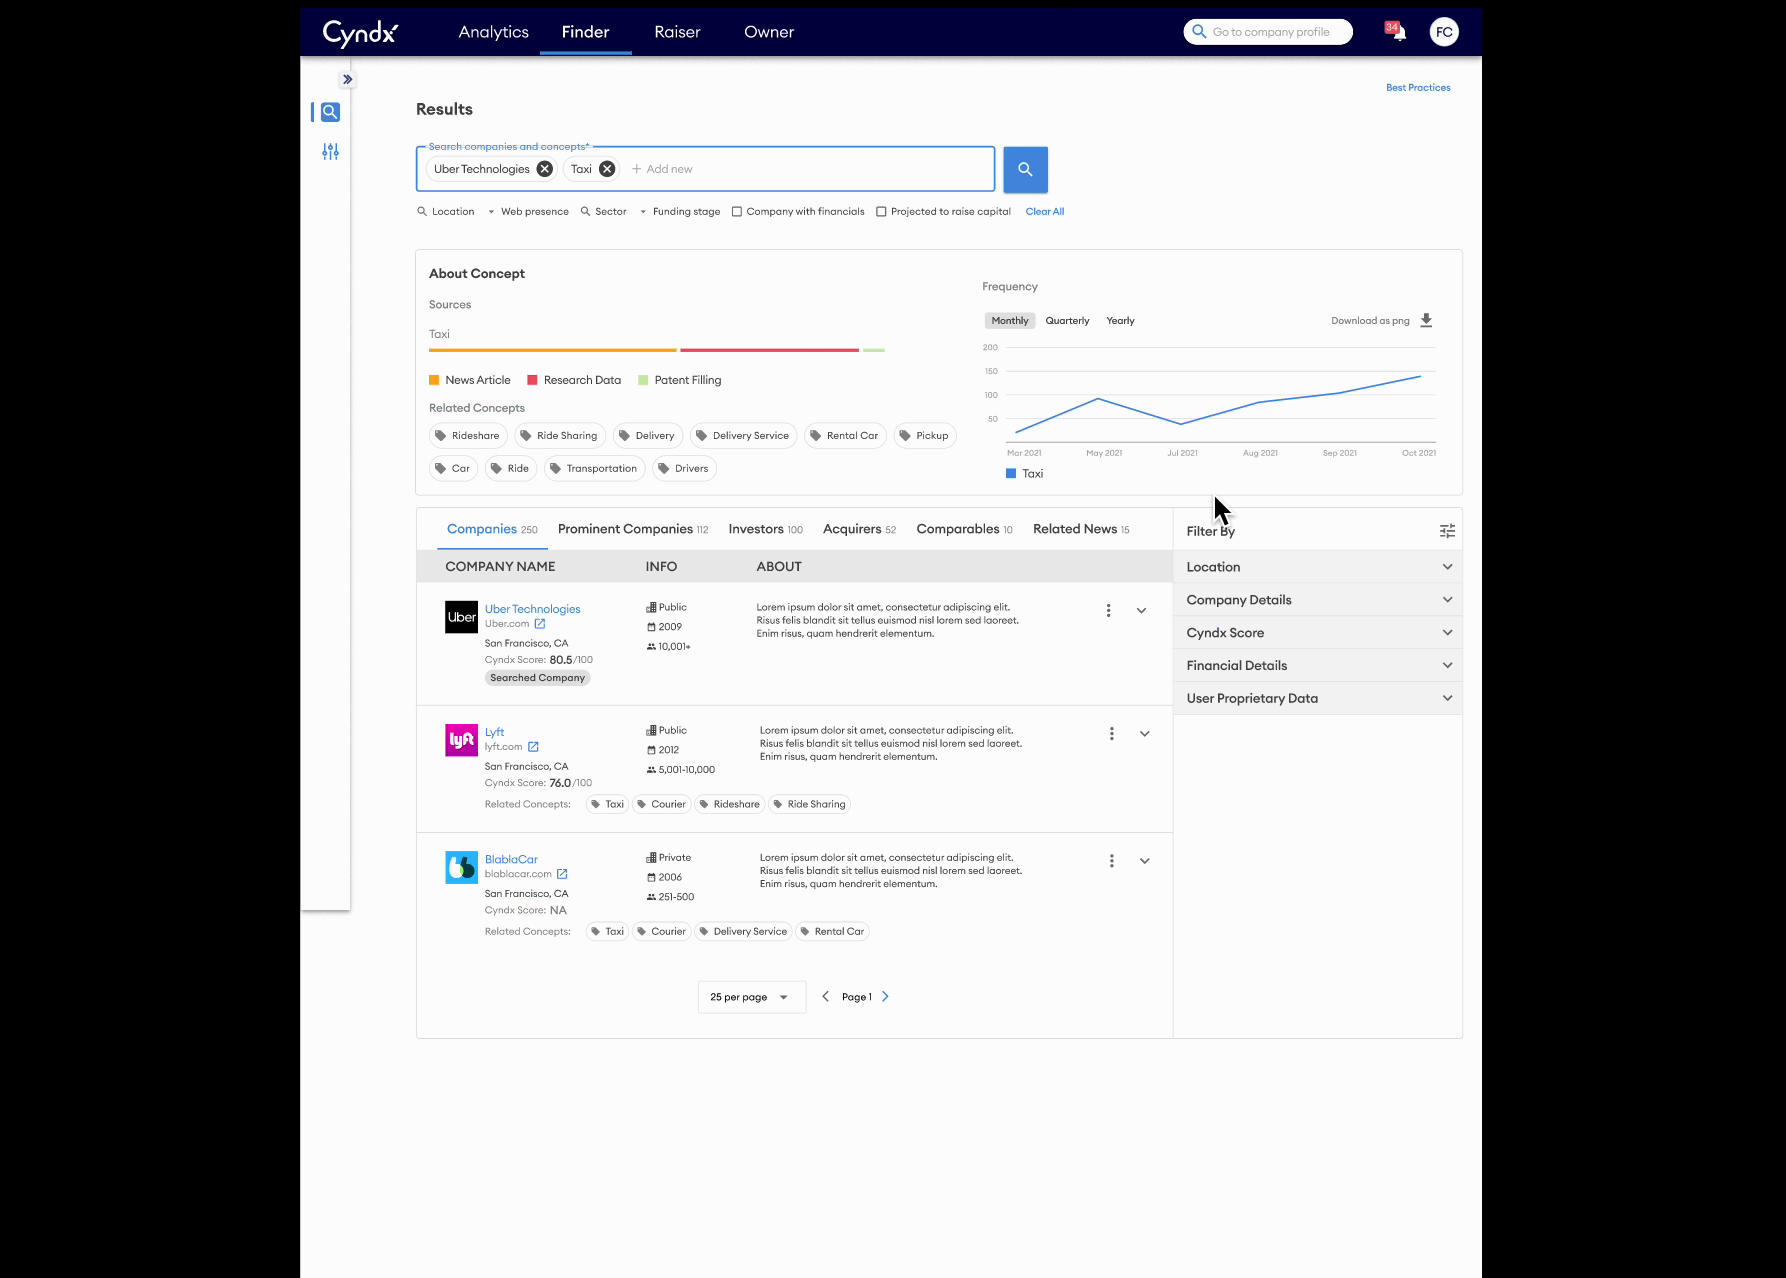
Task: Check Projected to raise capital
Action: (881, 212)
